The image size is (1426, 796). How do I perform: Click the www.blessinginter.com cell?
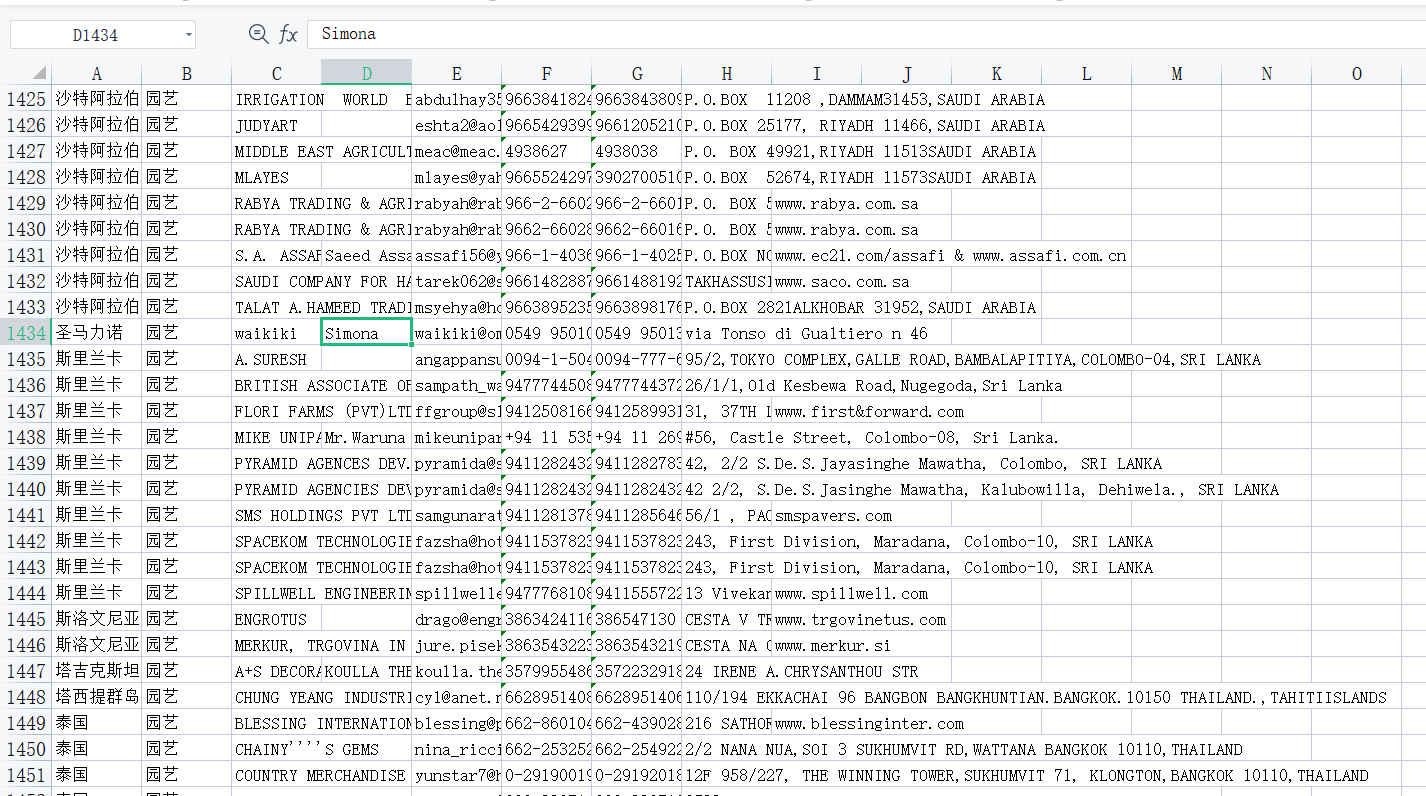tap(817, 723)
